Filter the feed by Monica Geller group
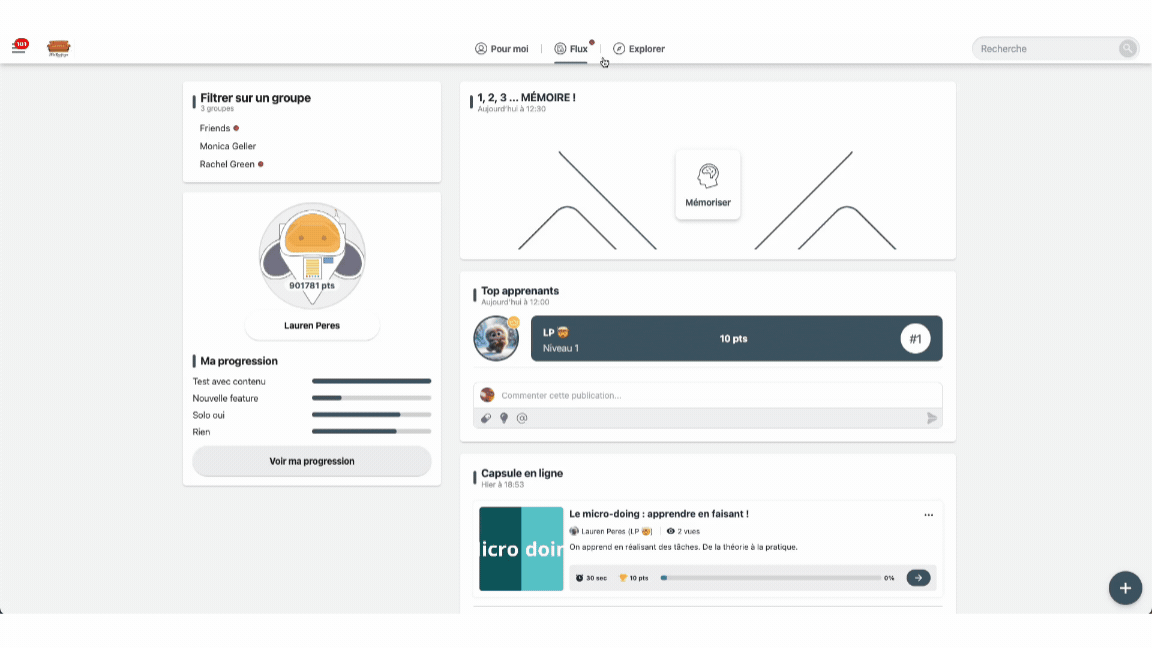Screen dimensions: 1152x648 228,146
